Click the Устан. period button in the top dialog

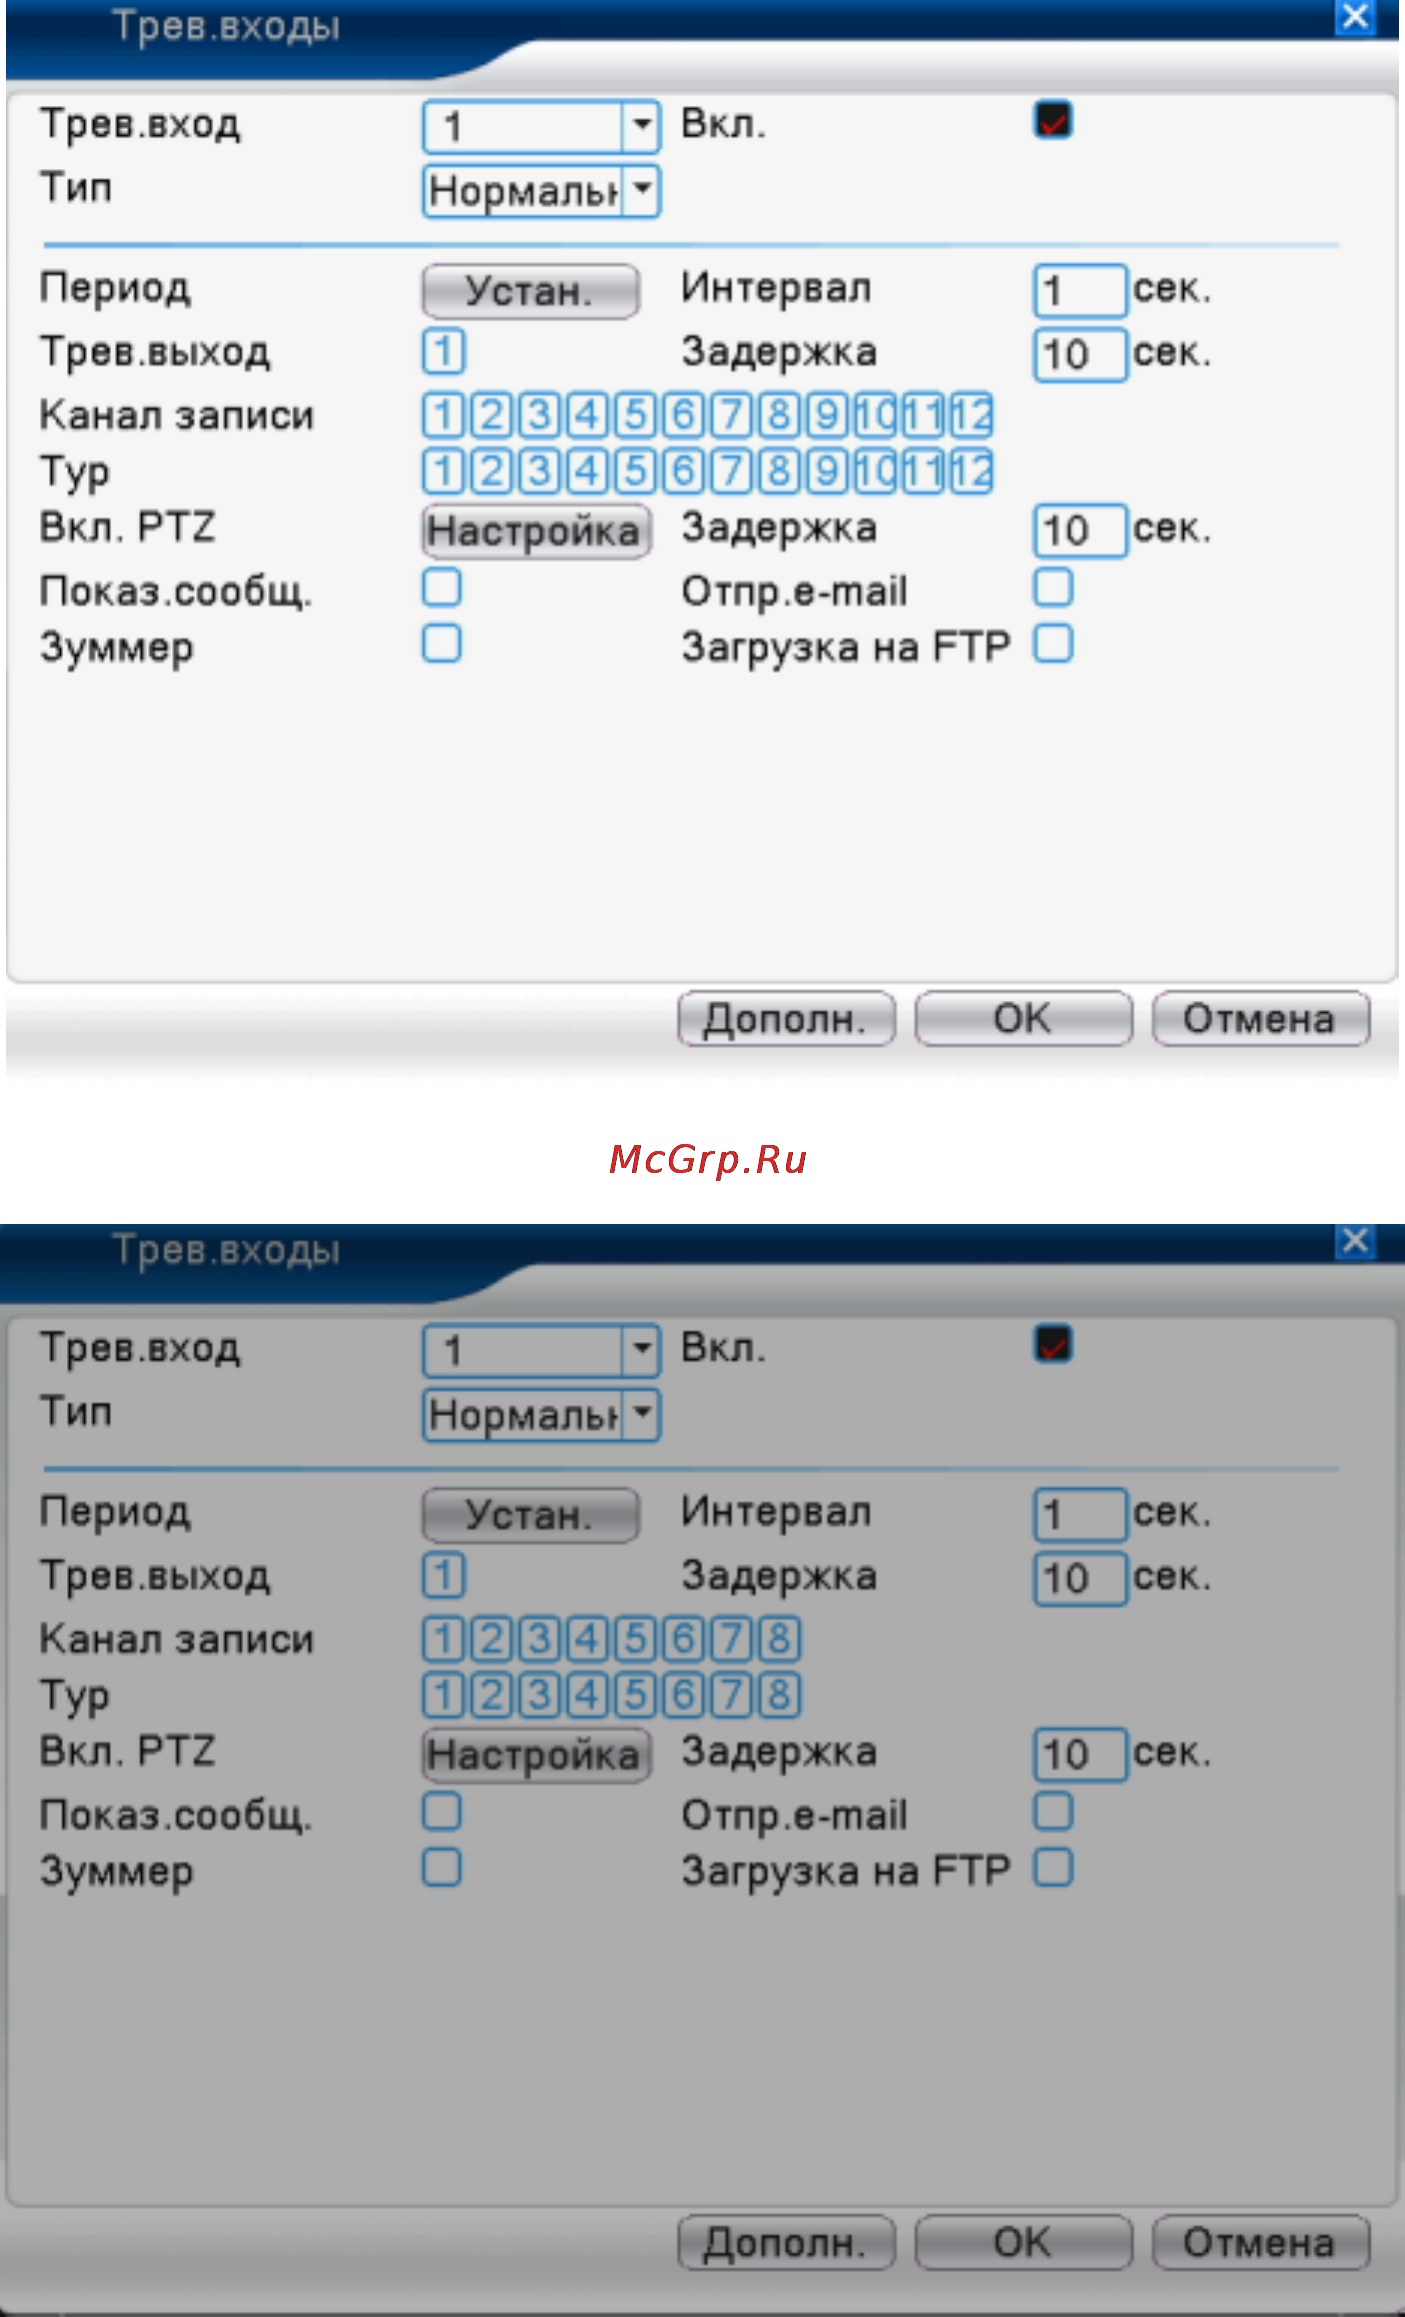[530, 291]
